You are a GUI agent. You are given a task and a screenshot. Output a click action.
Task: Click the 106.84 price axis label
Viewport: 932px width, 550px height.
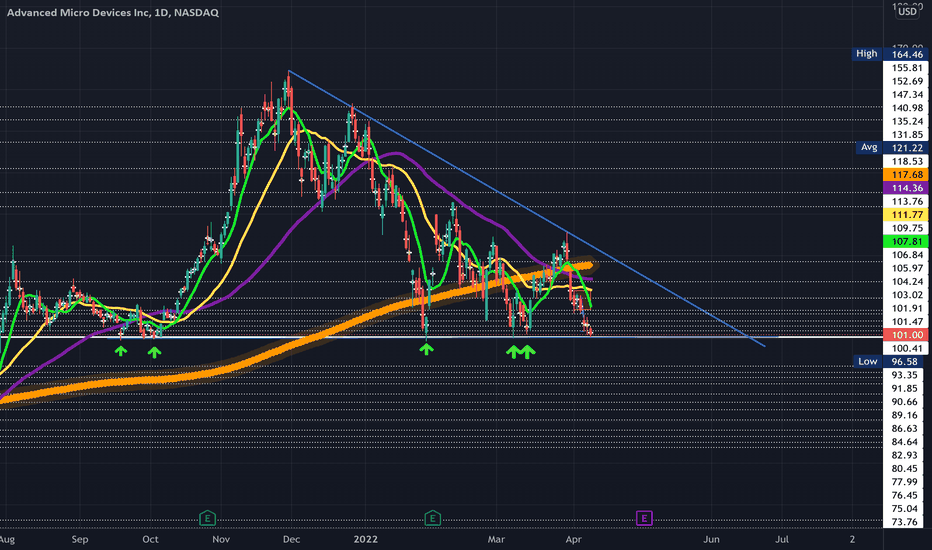tap(907, 255)
